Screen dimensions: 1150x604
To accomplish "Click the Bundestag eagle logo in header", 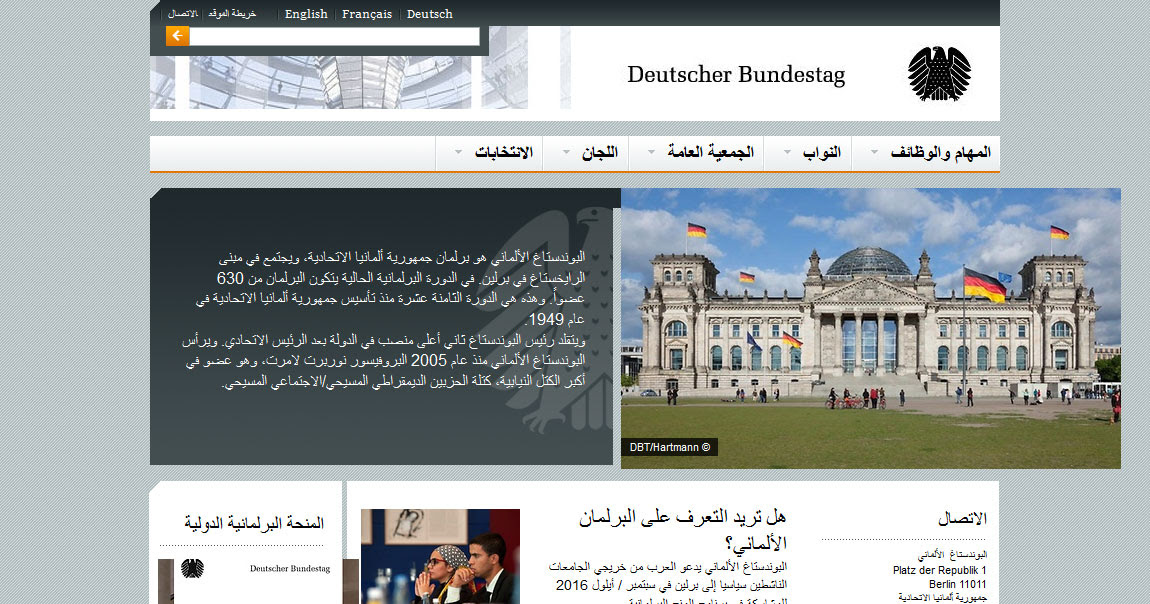I will (939, 74).
